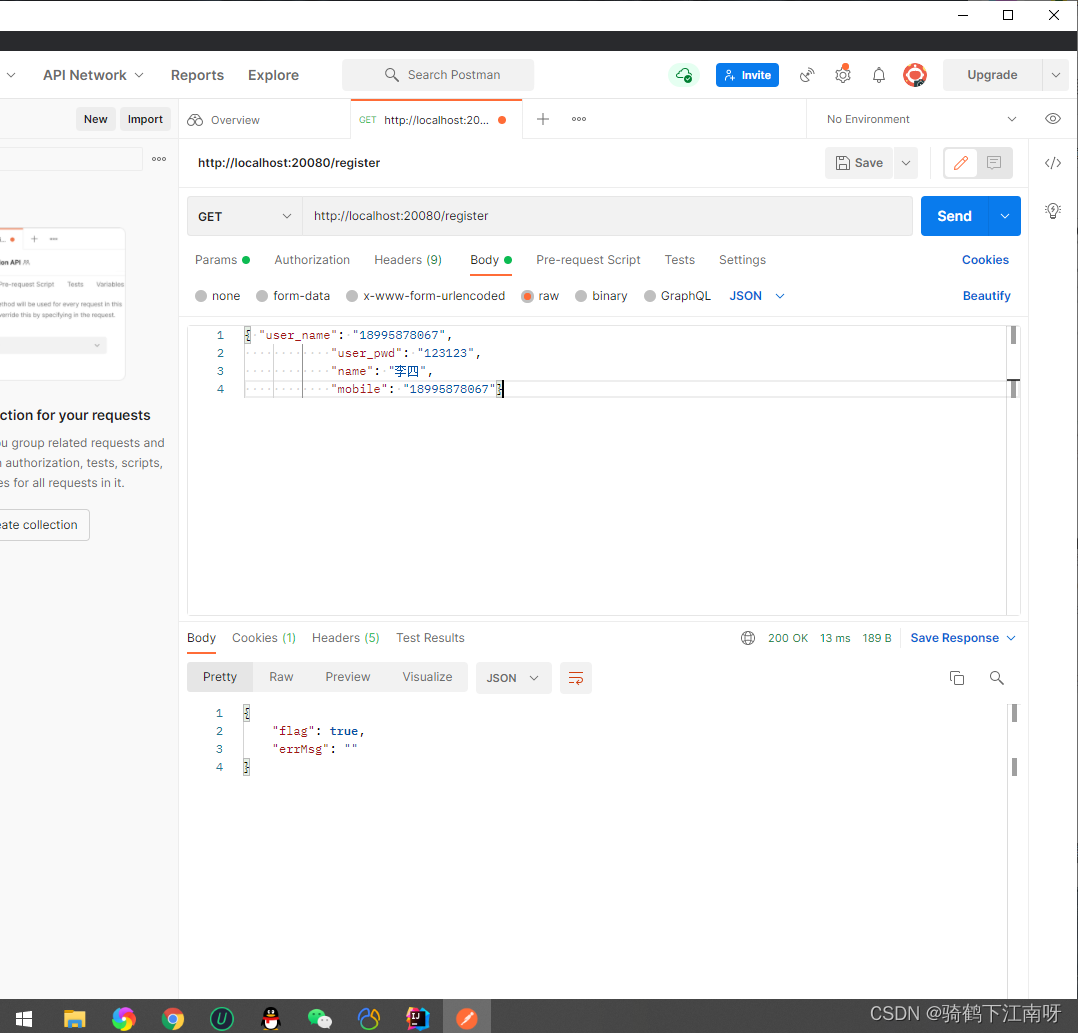This screenshot has width=1078, height=1033.
Task: Open the code snippet panel icon
Action: [1053, 163]
